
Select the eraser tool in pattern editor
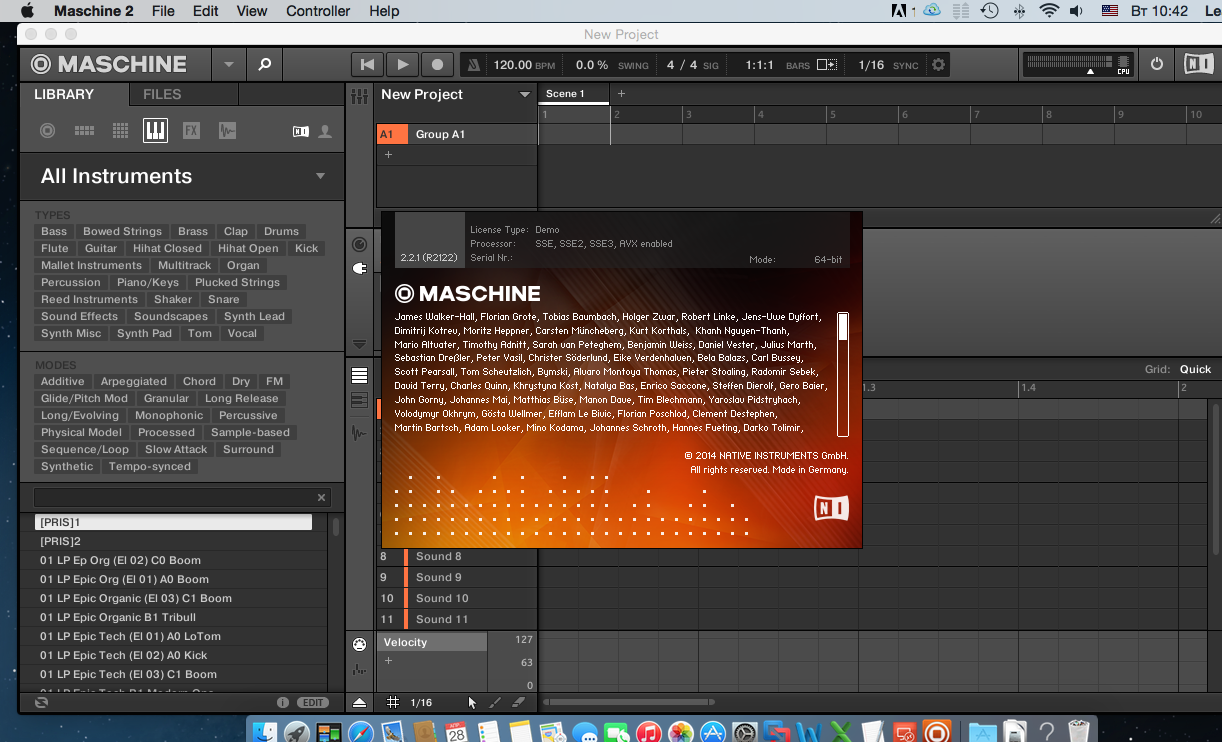point(518,702)
